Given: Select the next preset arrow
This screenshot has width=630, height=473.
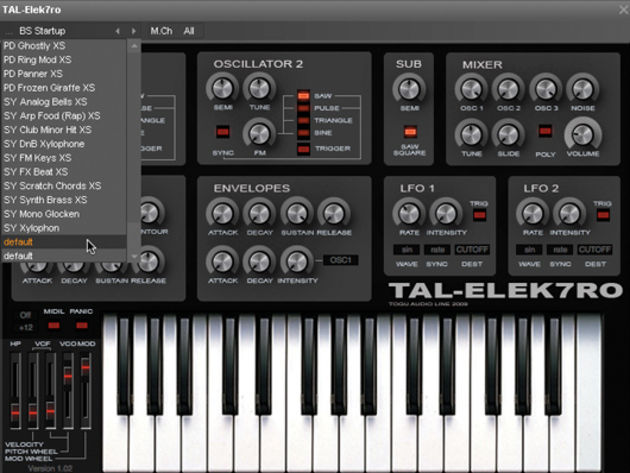Looking at the screenshot, I should pos(134,31).
